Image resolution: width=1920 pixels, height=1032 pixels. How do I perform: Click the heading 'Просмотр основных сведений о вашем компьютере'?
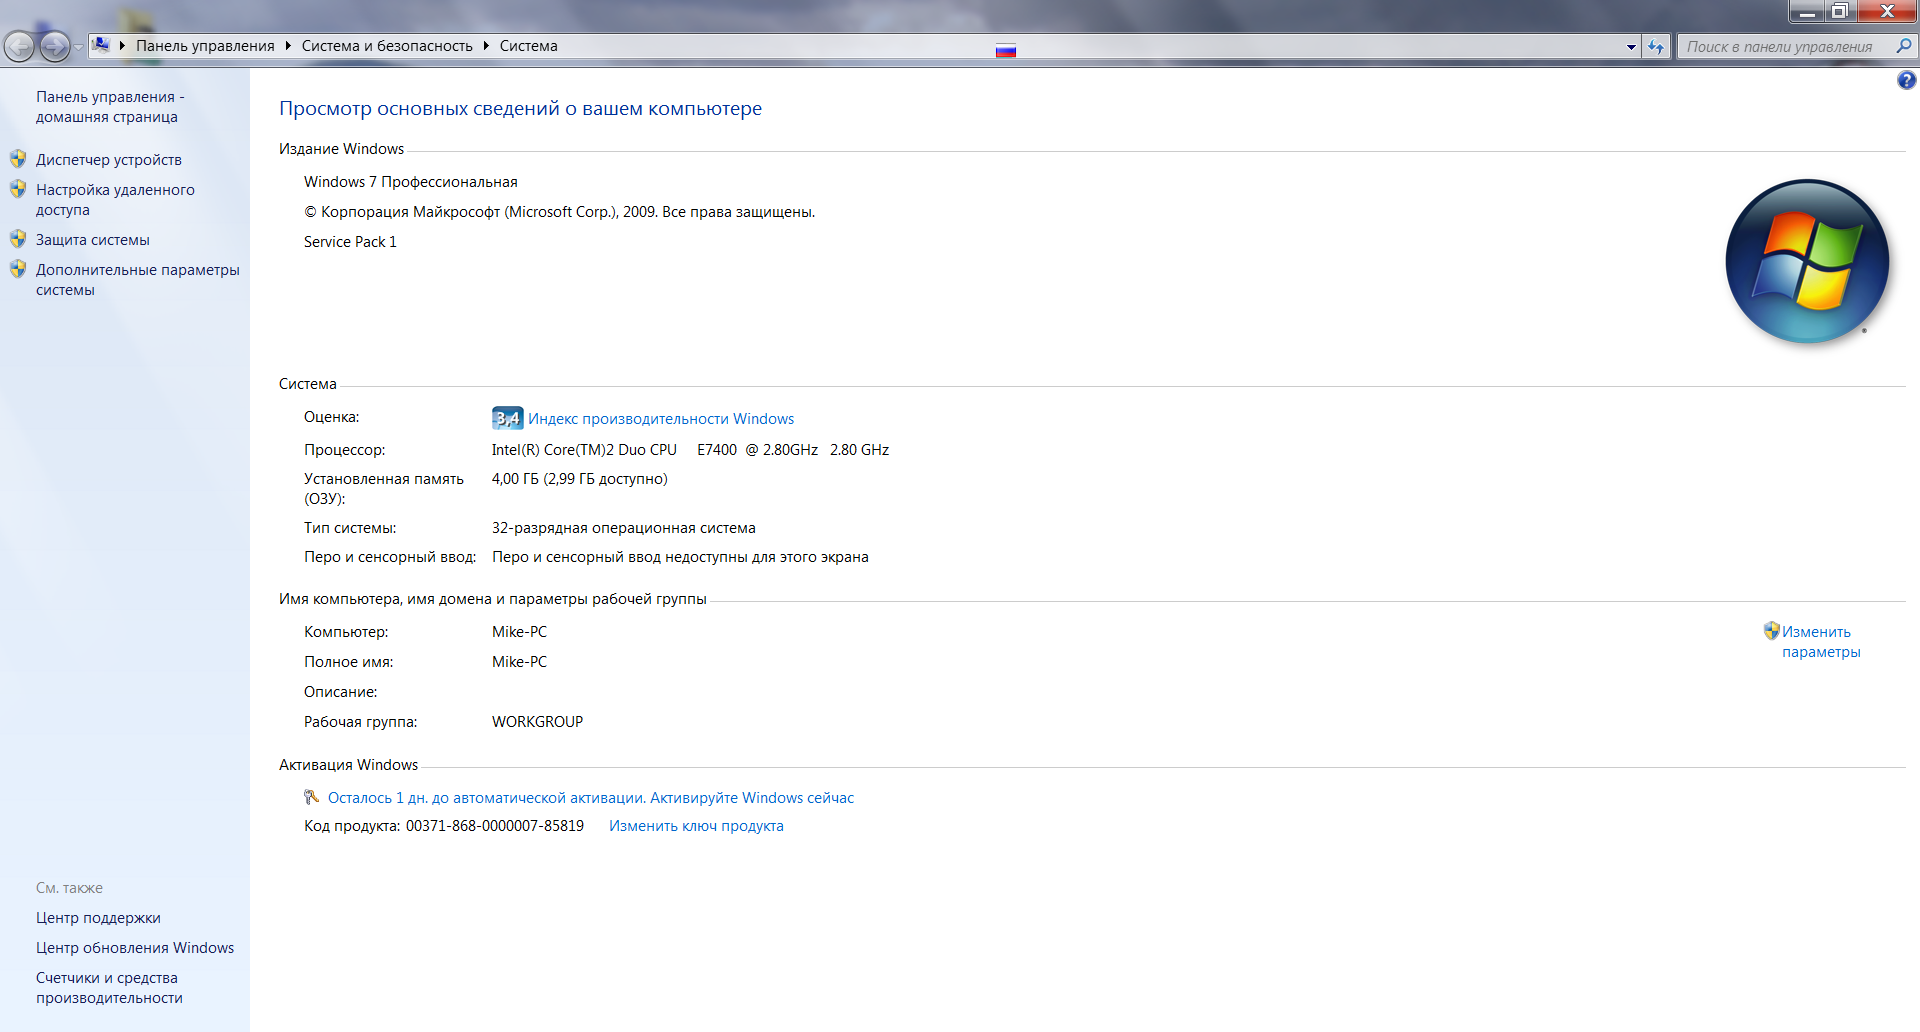click(520, 108)
